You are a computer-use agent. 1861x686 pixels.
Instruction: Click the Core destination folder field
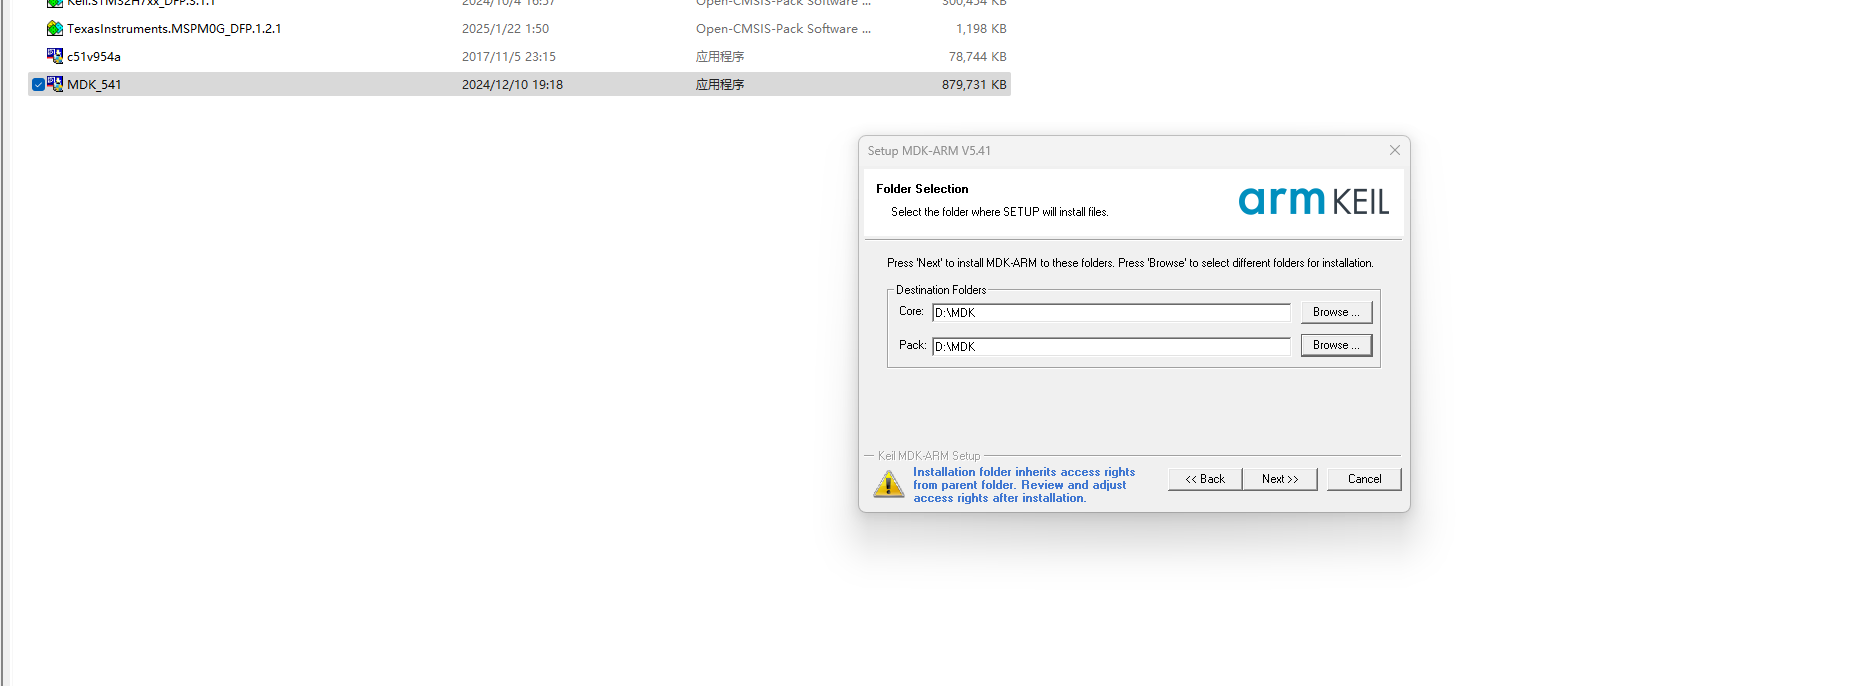[x=1111, y=313]
